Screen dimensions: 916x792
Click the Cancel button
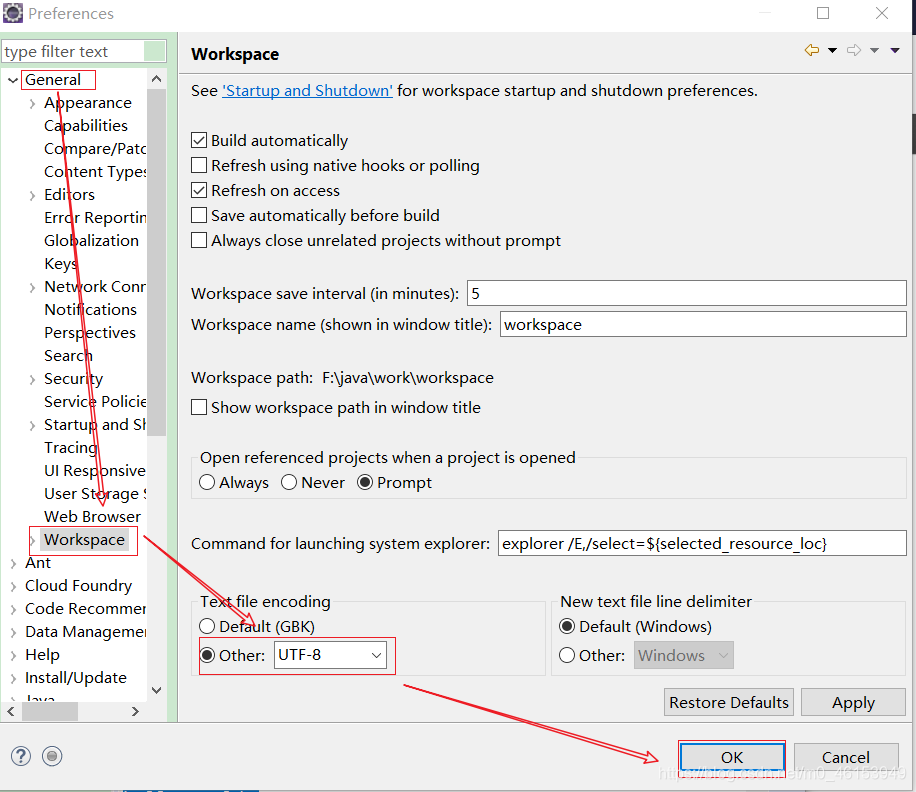[x=846, y=758]
